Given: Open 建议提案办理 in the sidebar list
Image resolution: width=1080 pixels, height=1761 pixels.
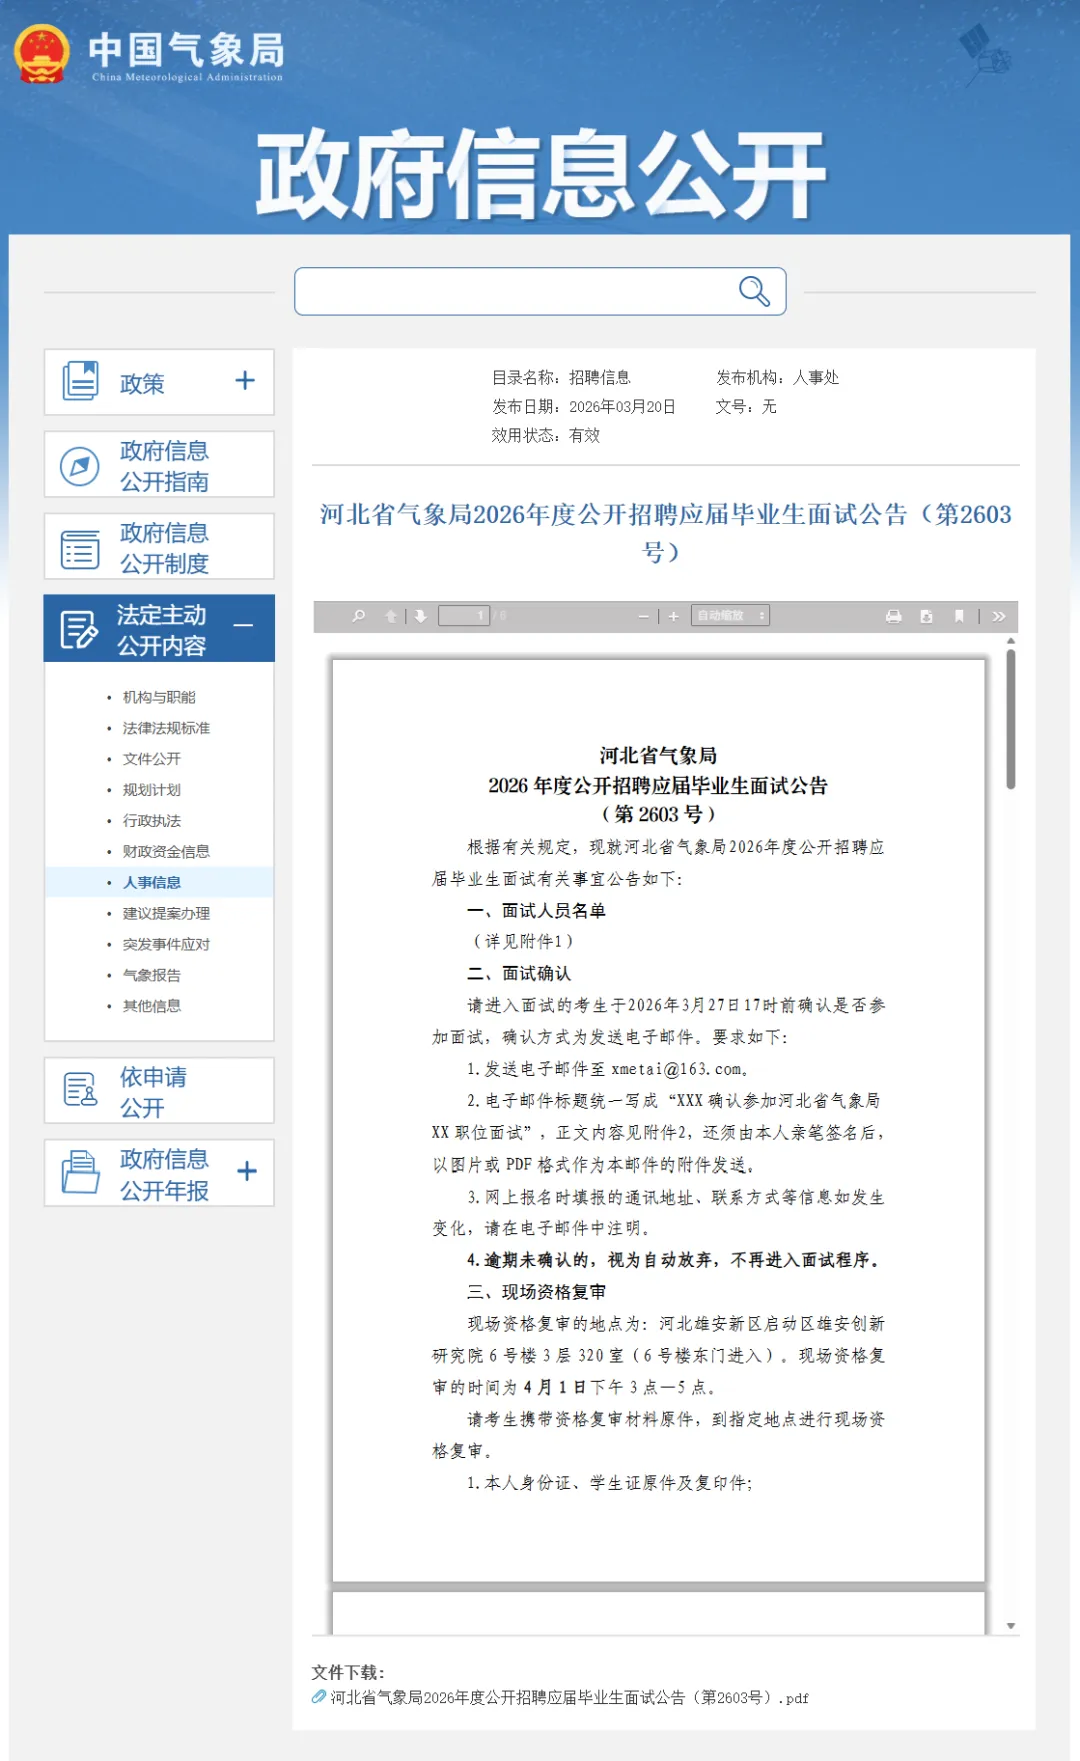Looking at the screenshot, I should tap(166, 914).
